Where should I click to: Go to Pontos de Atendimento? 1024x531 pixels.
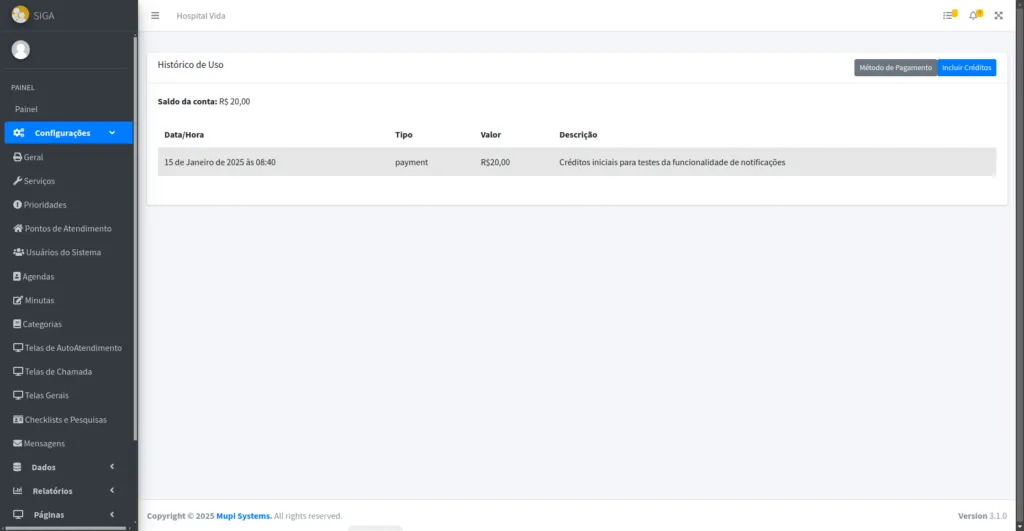[x=62, y=229]
